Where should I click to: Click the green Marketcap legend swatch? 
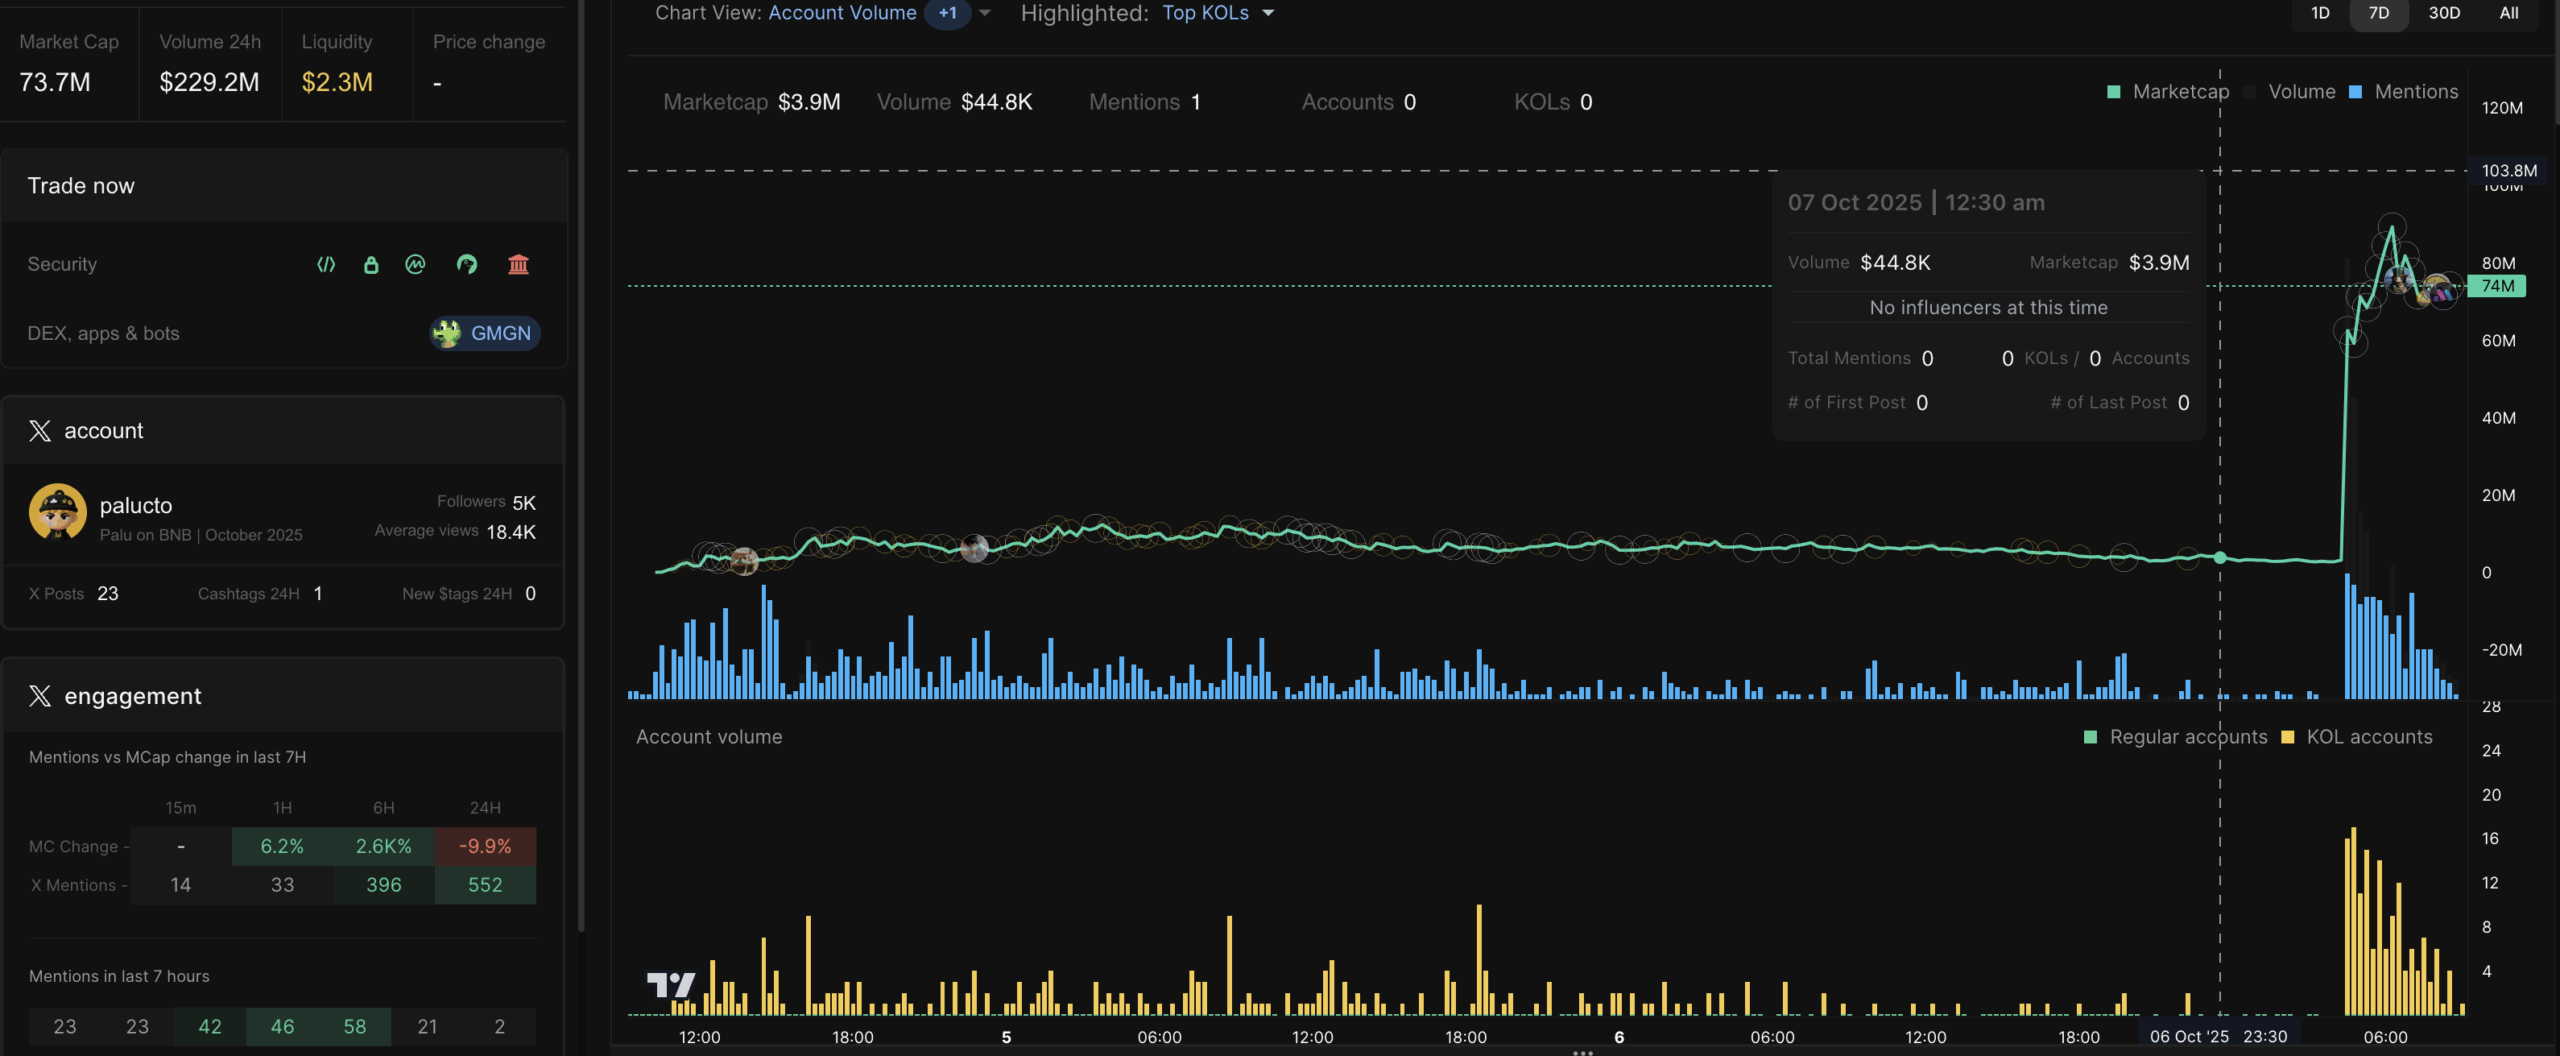pyautogui.click(x=2114, y=92)
